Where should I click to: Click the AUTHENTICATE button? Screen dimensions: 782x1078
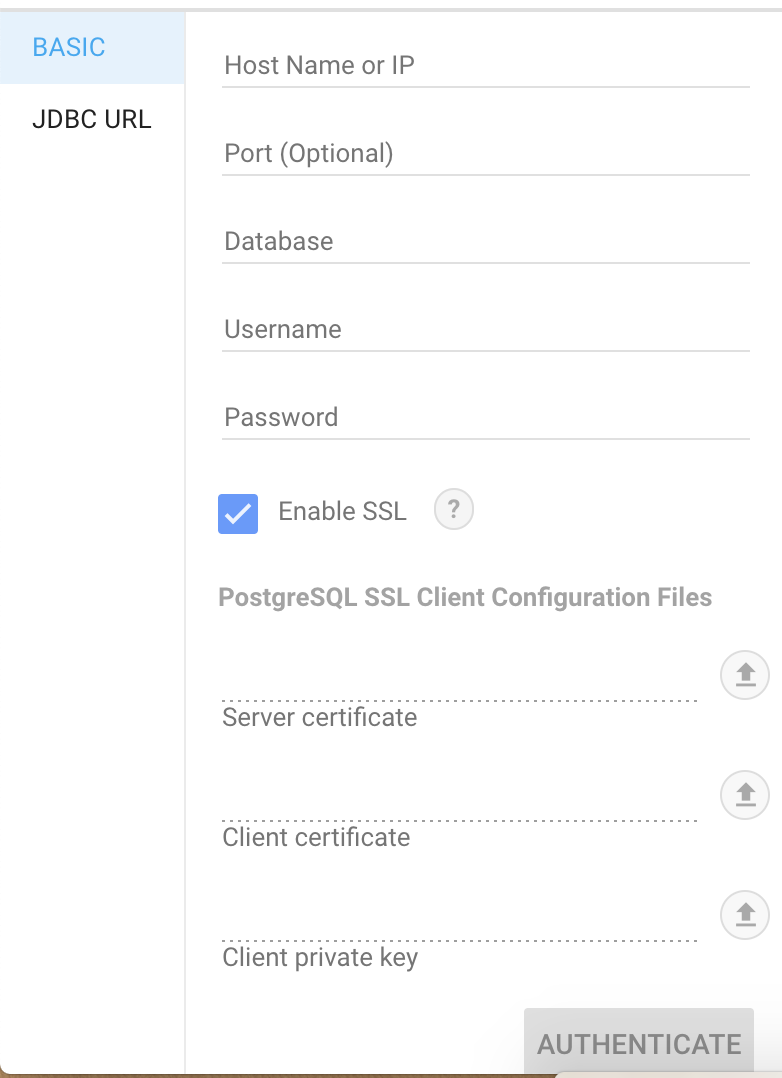pos(639,1042)
